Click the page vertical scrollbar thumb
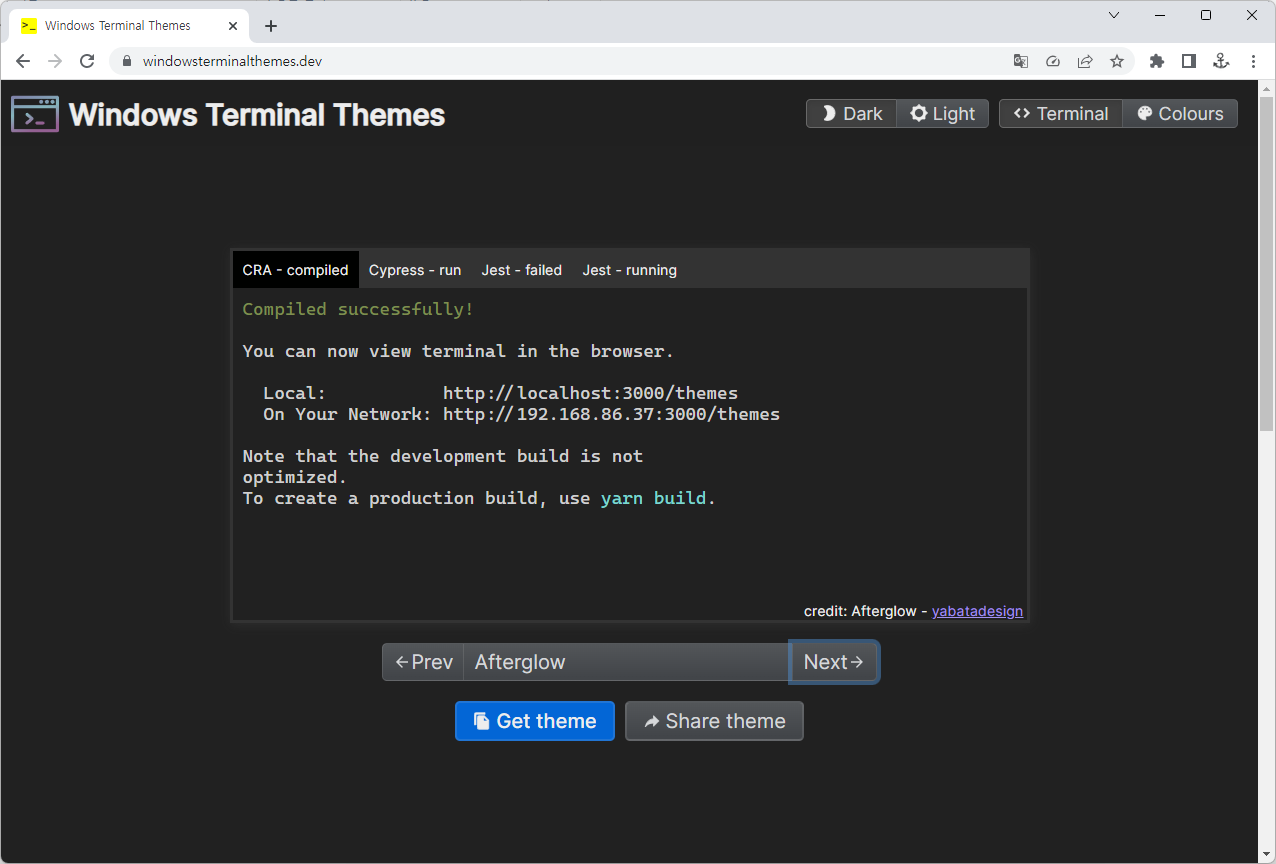This screenshot has width=1276, height=864. point(1266,265)
